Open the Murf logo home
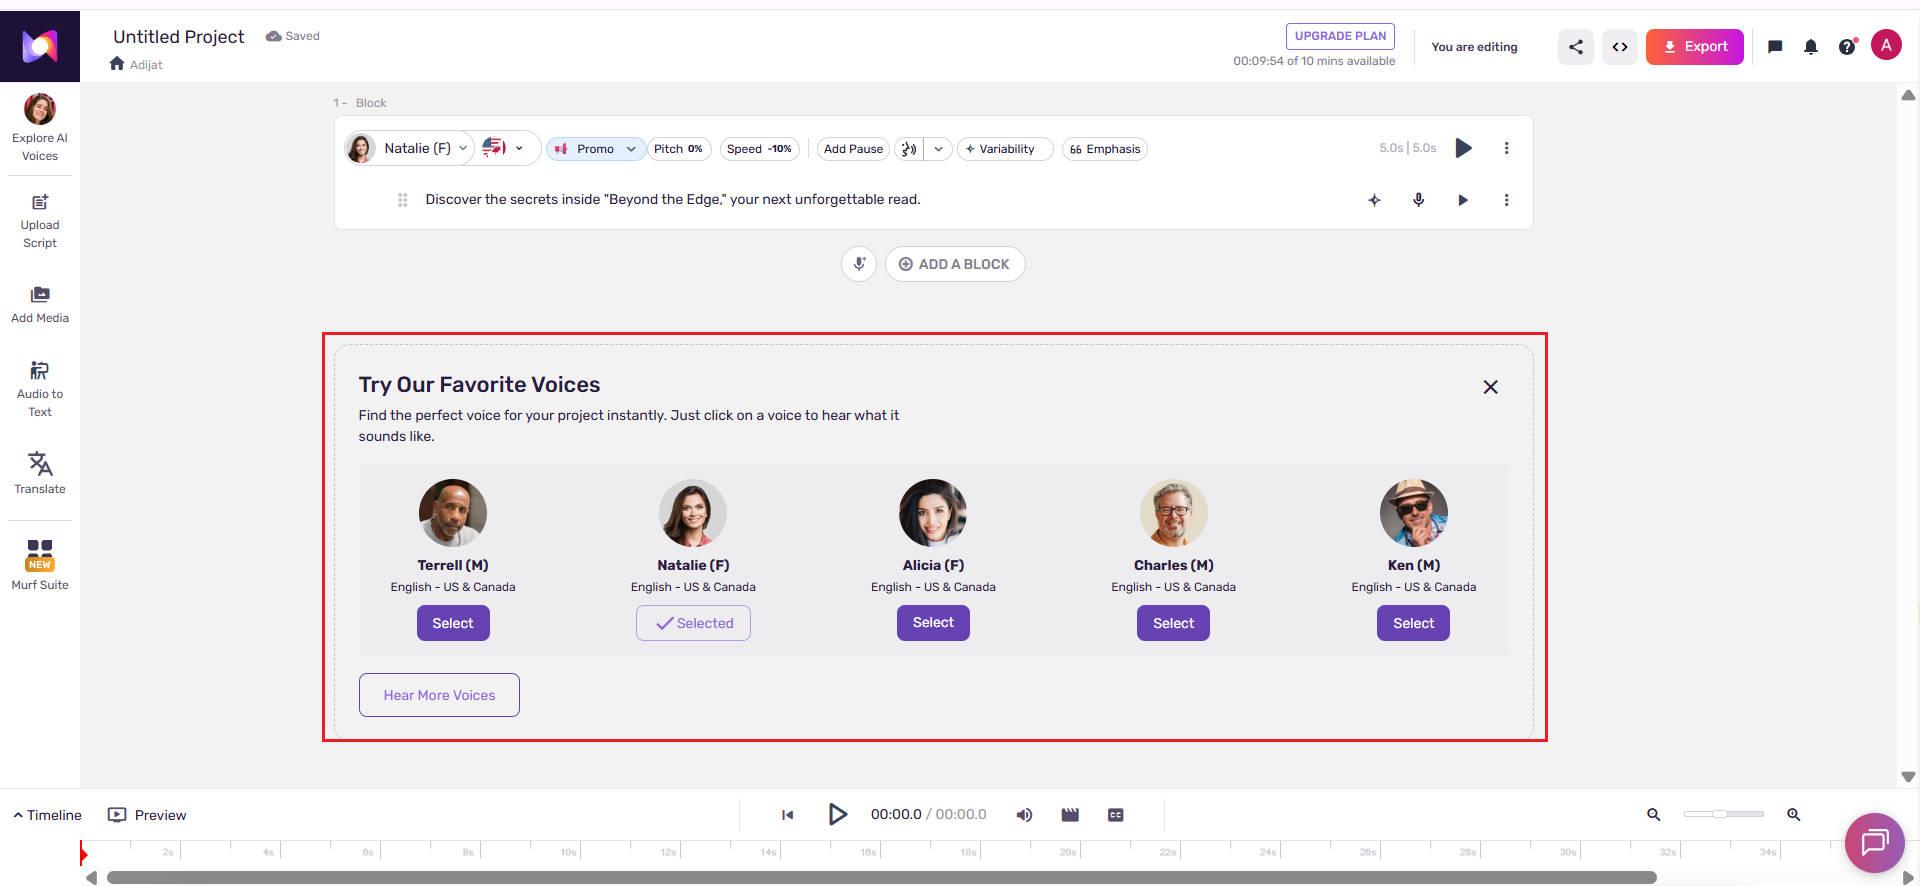 click(x=40, y=46)
